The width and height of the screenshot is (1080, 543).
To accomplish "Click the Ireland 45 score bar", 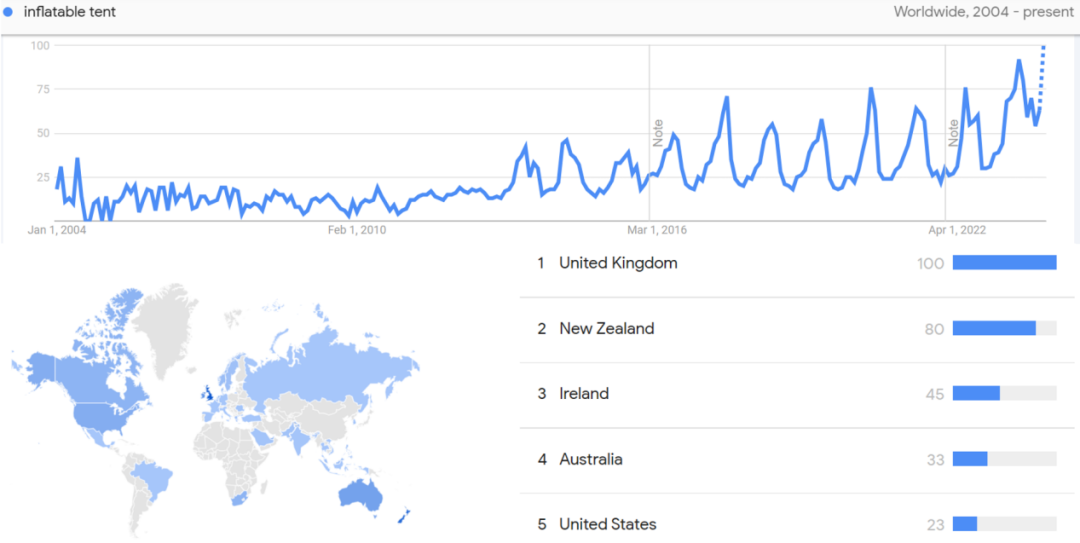I will coord(1004,393).
